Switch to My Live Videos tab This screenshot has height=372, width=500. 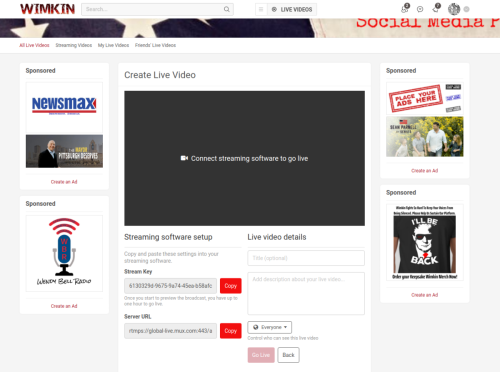113,45
